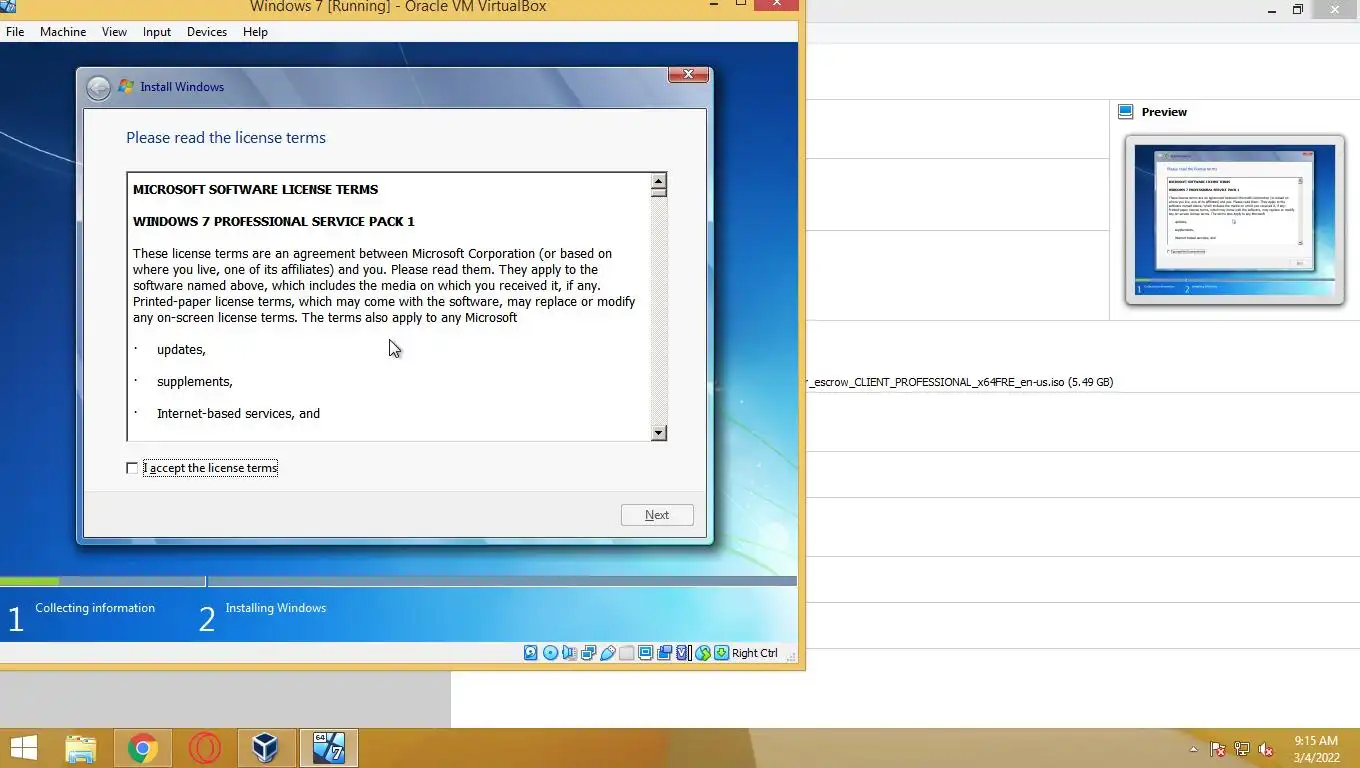Click the VM preview thumbnail
Viewport: 1360px width, 768px height.
1235,220
